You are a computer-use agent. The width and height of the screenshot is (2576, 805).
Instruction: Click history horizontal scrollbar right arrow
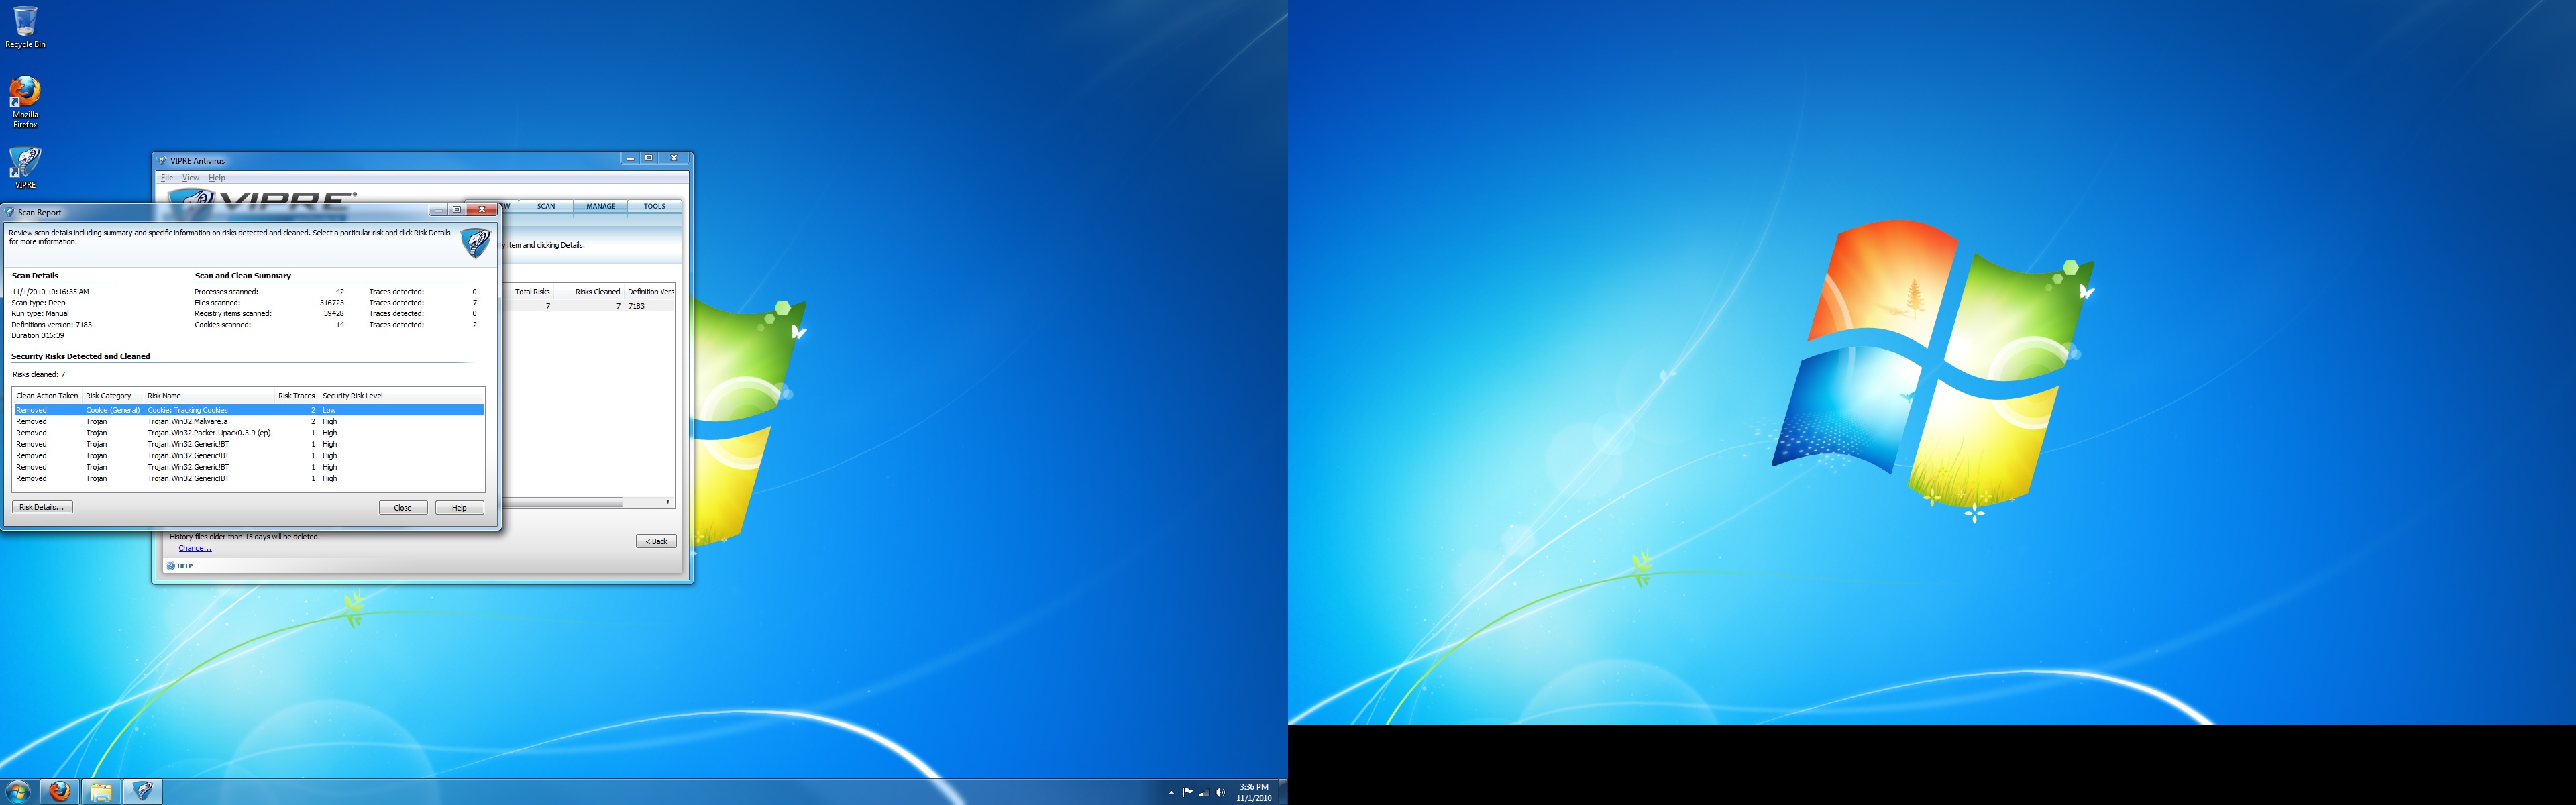coord(668,502)
